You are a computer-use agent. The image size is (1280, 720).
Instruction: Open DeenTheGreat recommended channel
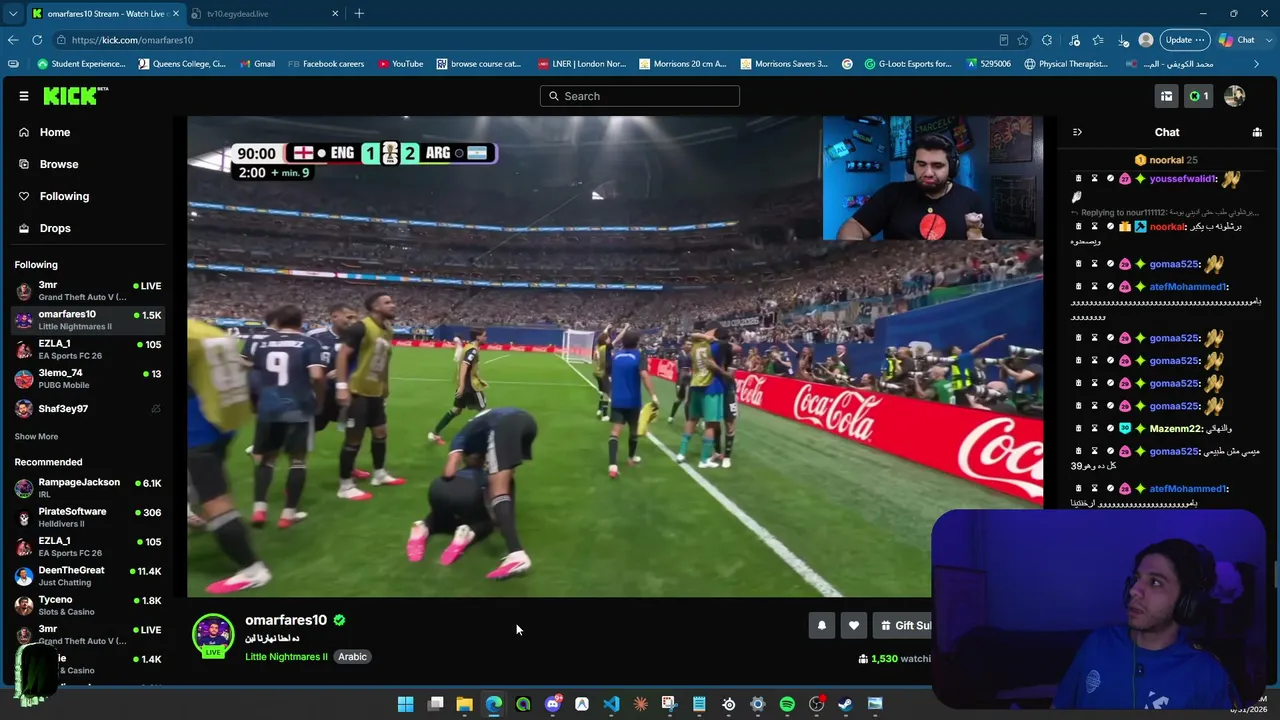pos(88,576)
